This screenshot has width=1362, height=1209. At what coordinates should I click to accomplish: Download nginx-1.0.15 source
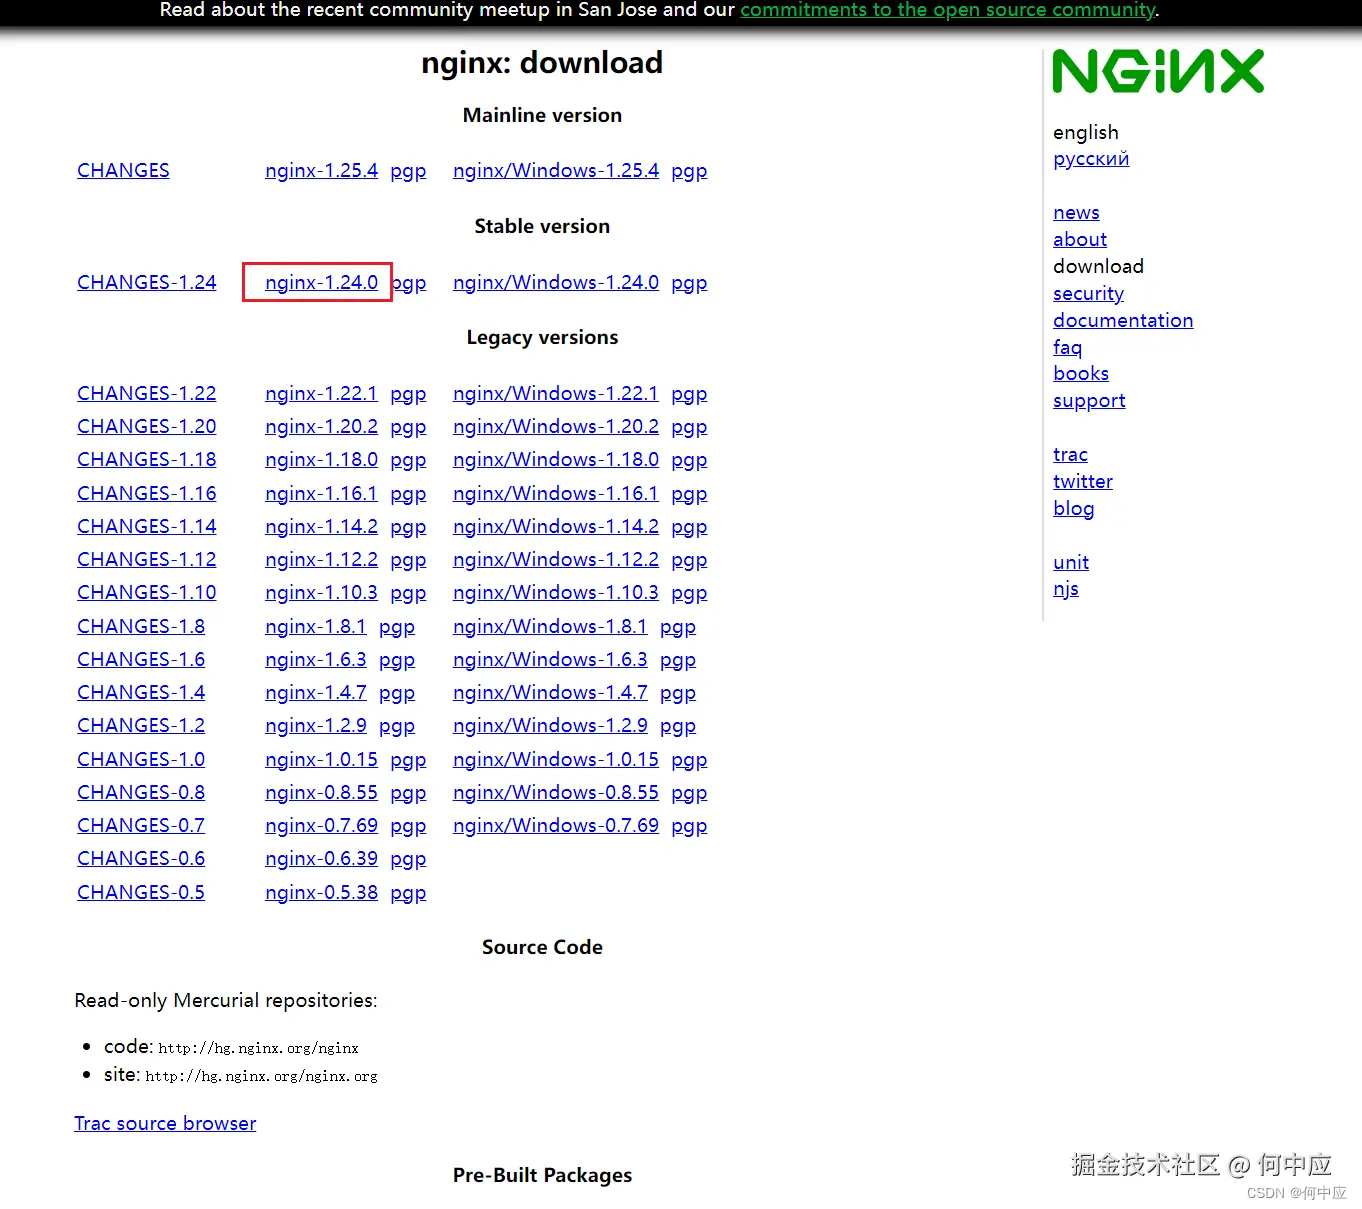point(321,760)
